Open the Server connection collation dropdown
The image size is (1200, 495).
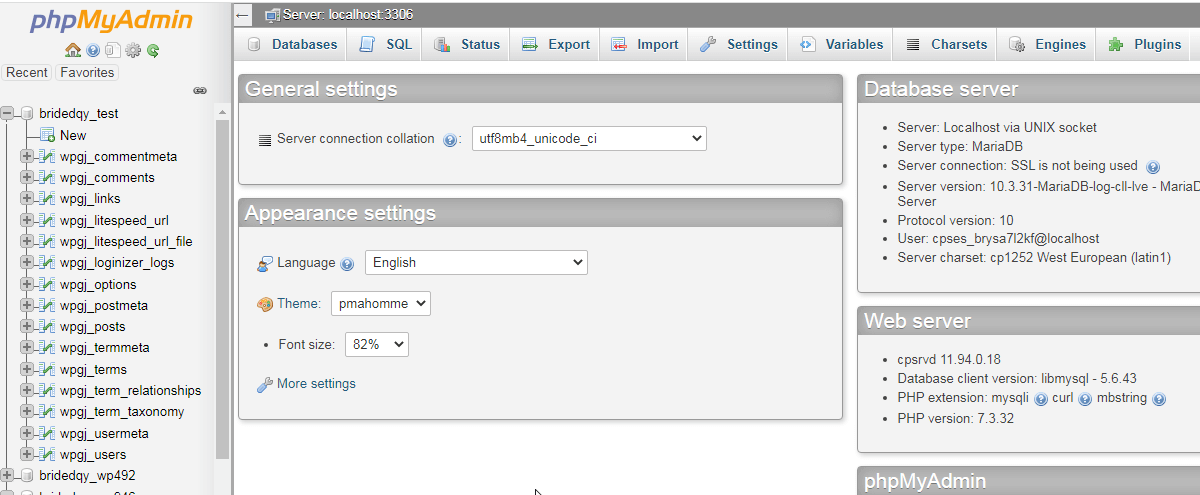(x=589, y=139)
